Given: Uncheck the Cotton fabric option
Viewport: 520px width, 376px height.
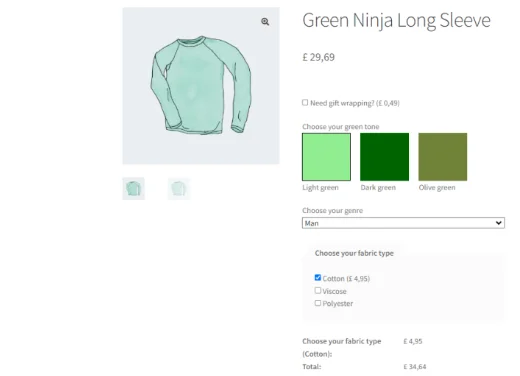Looking at the screenshot, I should tap(318, 278).
